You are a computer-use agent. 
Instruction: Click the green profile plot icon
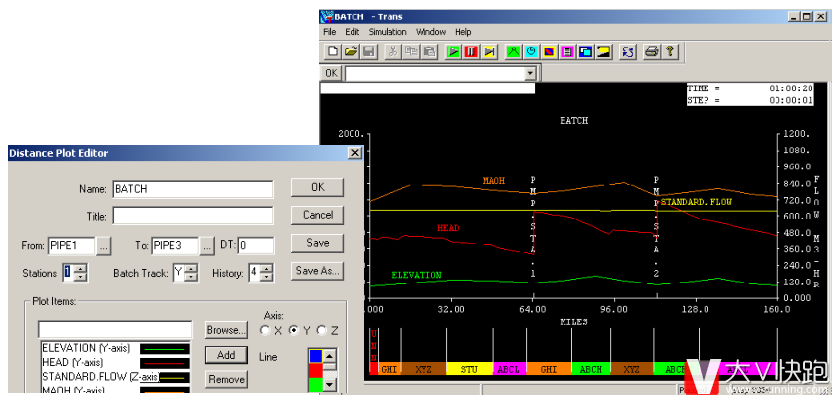pos(514,52)
